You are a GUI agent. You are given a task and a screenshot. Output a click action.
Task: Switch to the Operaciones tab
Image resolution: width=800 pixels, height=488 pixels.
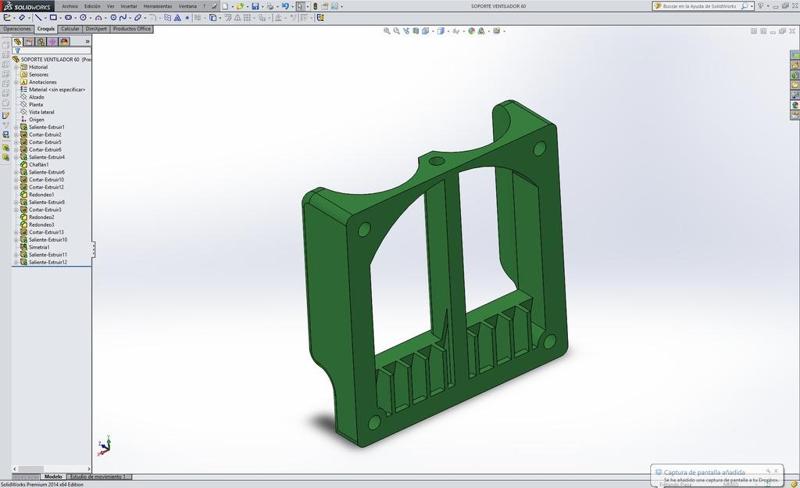tap(17, 29)
